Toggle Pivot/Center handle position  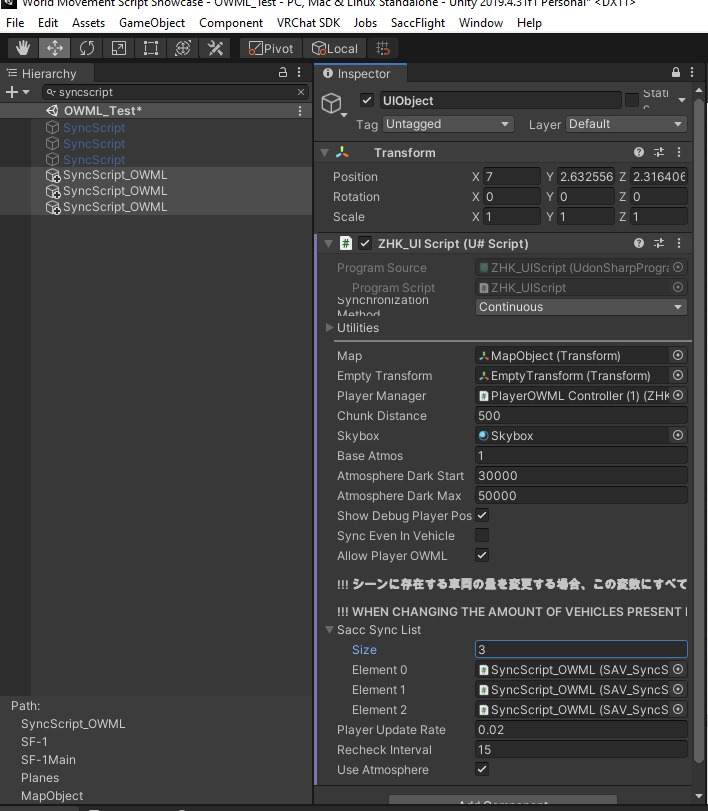click(271, 49)
